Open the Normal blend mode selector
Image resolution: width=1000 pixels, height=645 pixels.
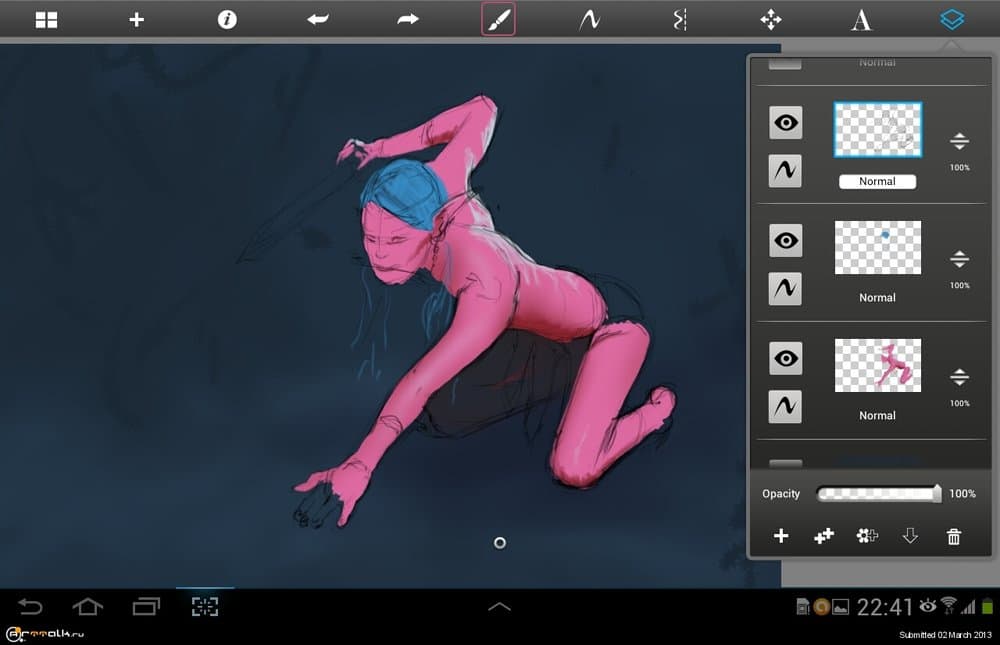click(877, 181)
